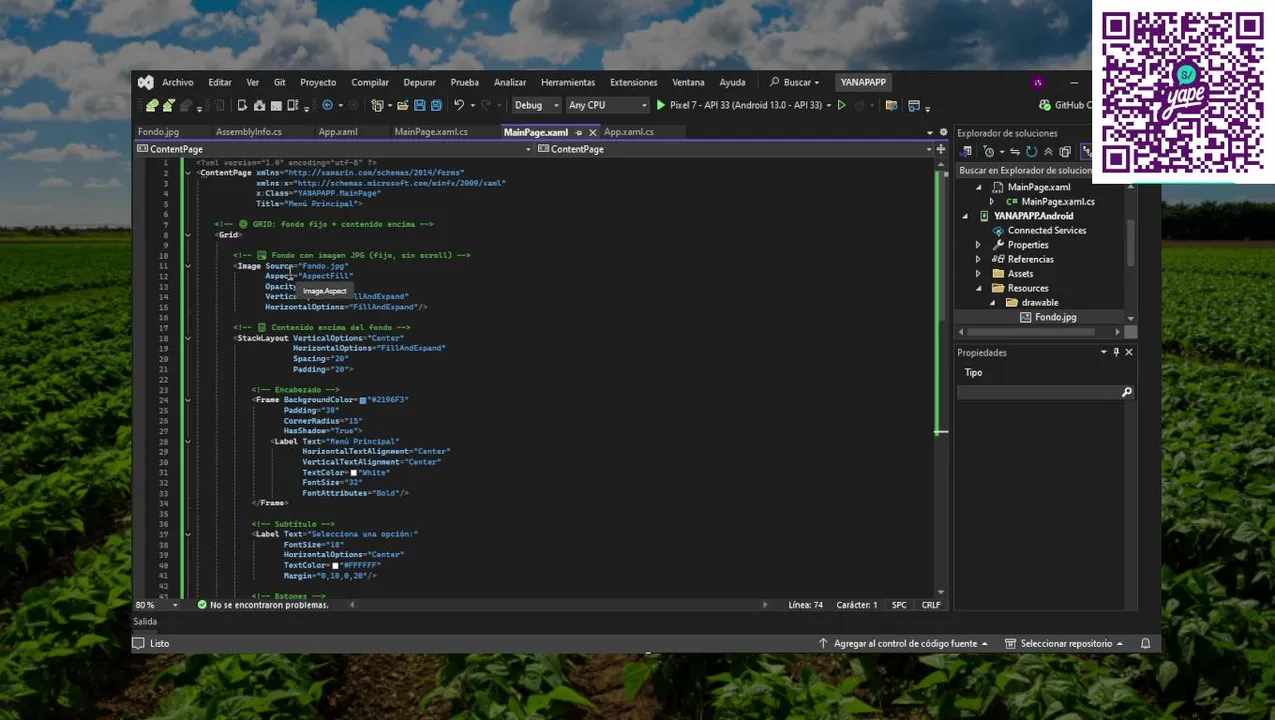Click Seleccionar repositorio button
Screen dimensions: 1275x720
click(1064, 644)
